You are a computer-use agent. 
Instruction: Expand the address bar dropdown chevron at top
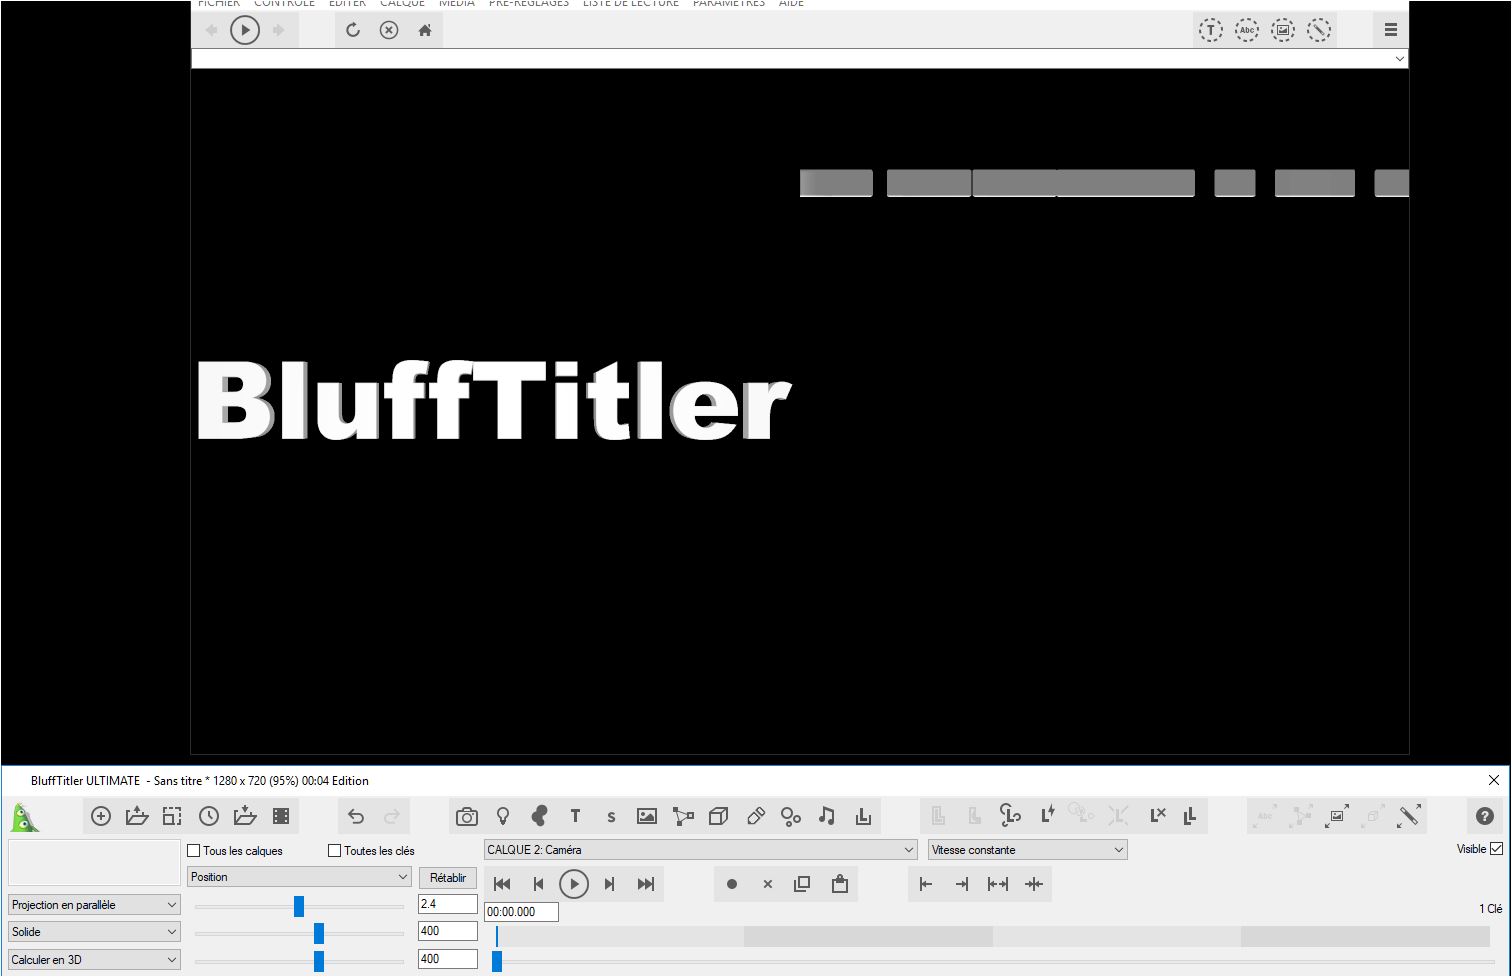point(1399,59)
